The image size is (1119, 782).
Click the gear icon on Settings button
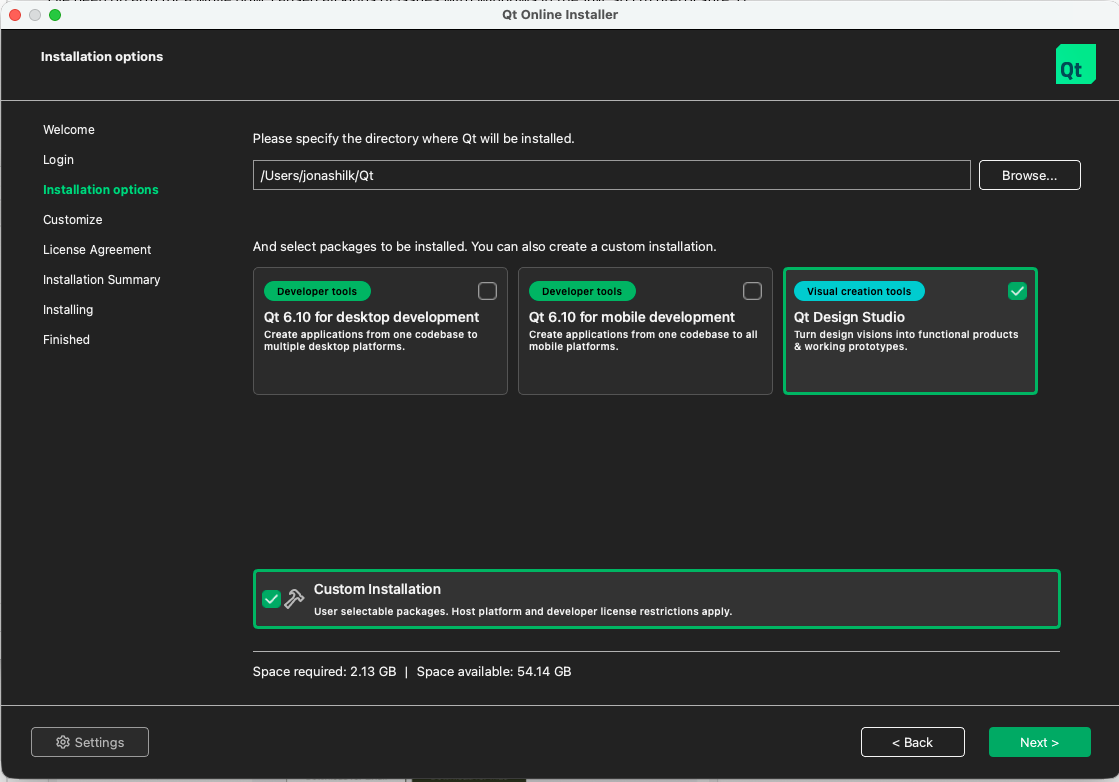63,742
